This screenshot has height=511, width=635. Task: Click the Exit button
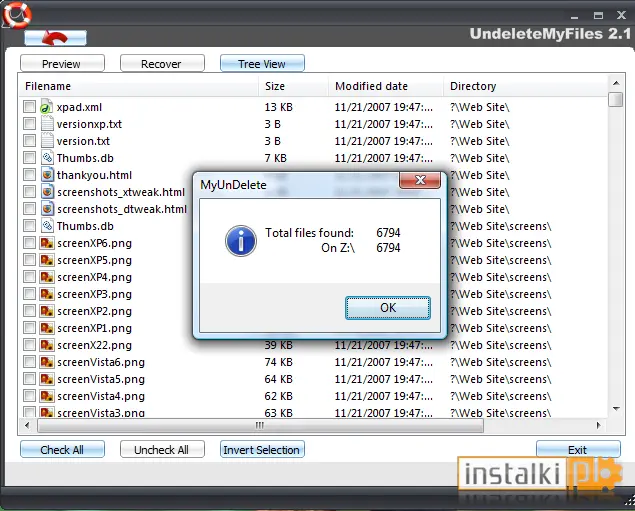578,449
